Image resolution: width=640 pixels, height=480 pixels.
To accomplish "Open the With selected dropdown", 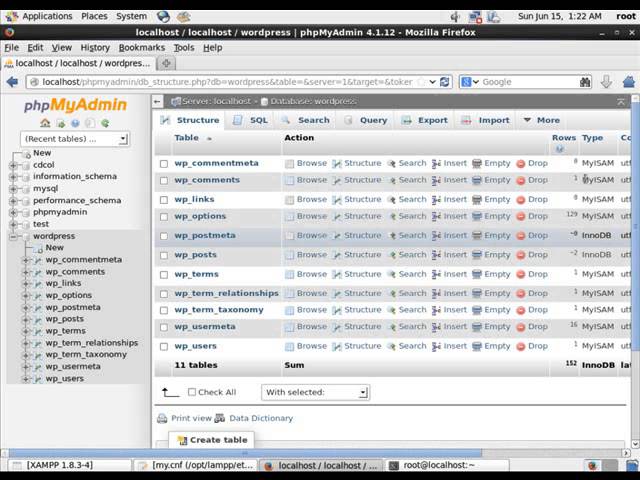I will click(316, 392).
